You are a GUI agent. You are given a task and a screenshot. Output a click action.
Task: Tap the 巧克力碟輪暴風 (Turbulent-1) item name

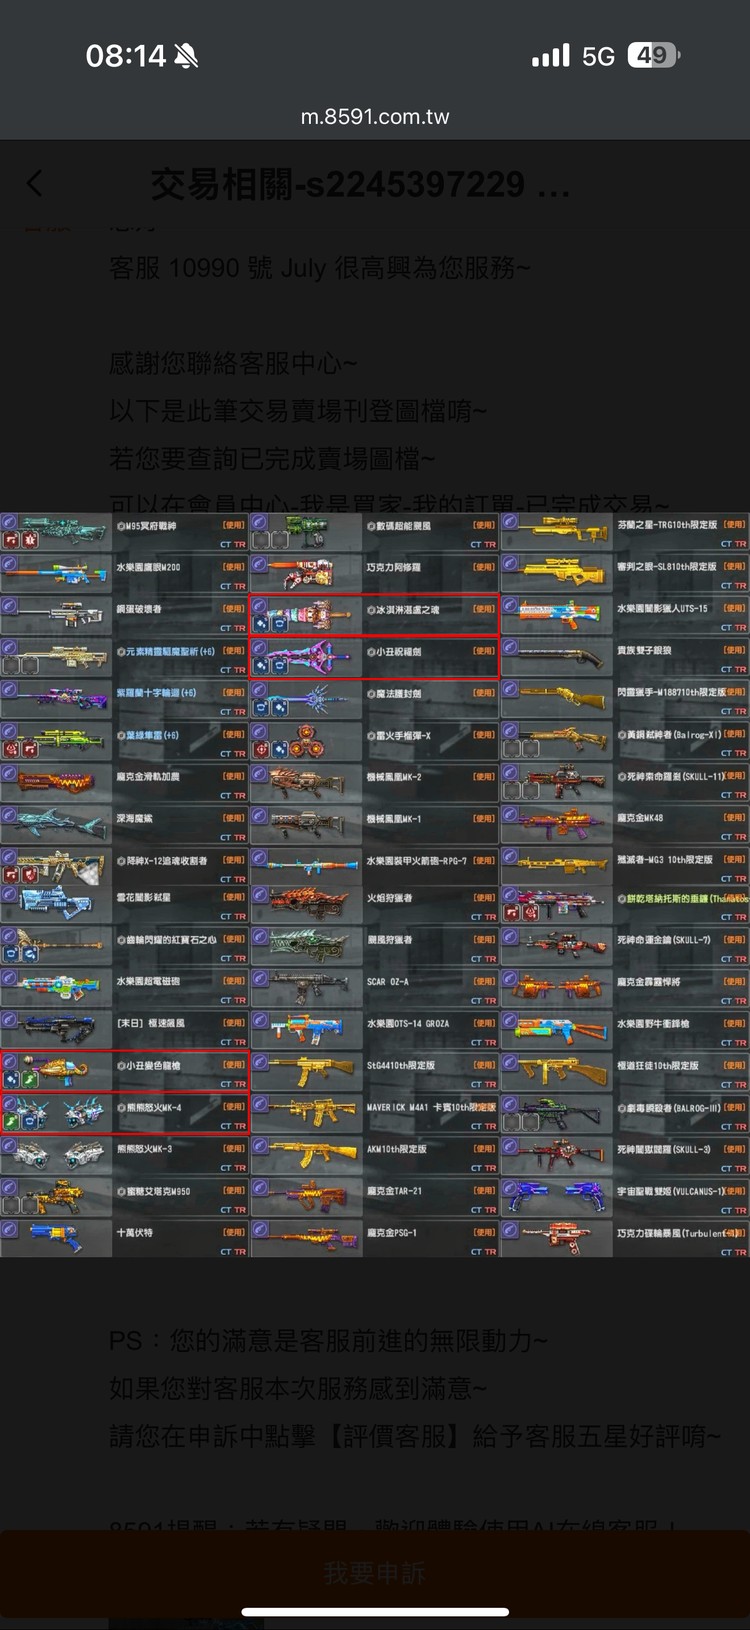tap(676, 1234)
